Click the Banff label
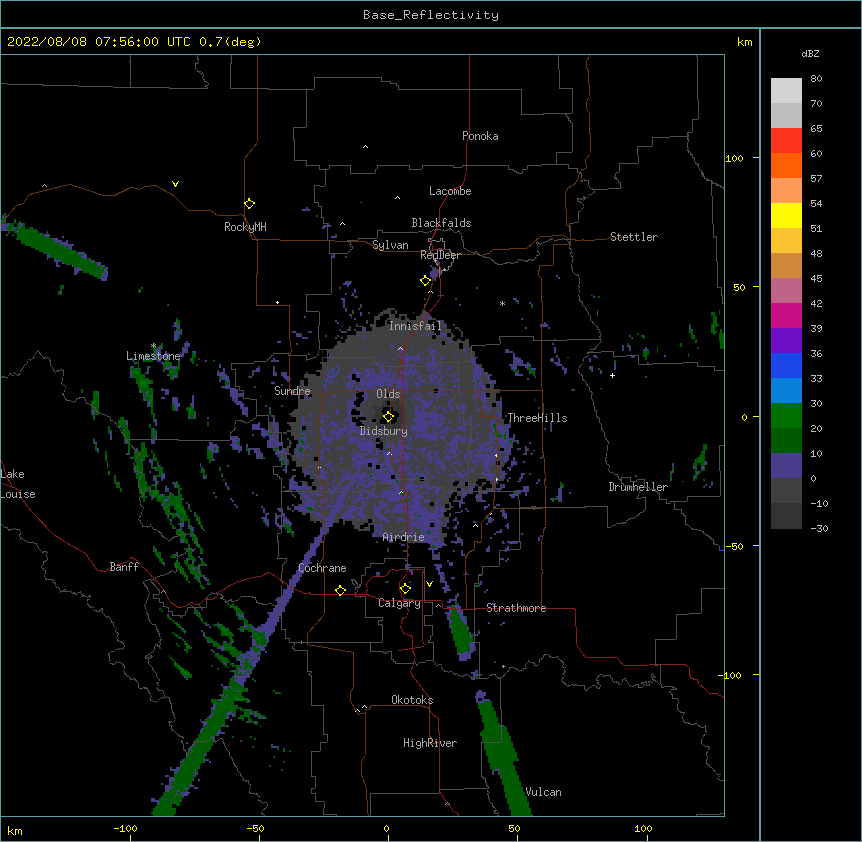The width and height of the screenshot is (862, 842). point(124,567)
